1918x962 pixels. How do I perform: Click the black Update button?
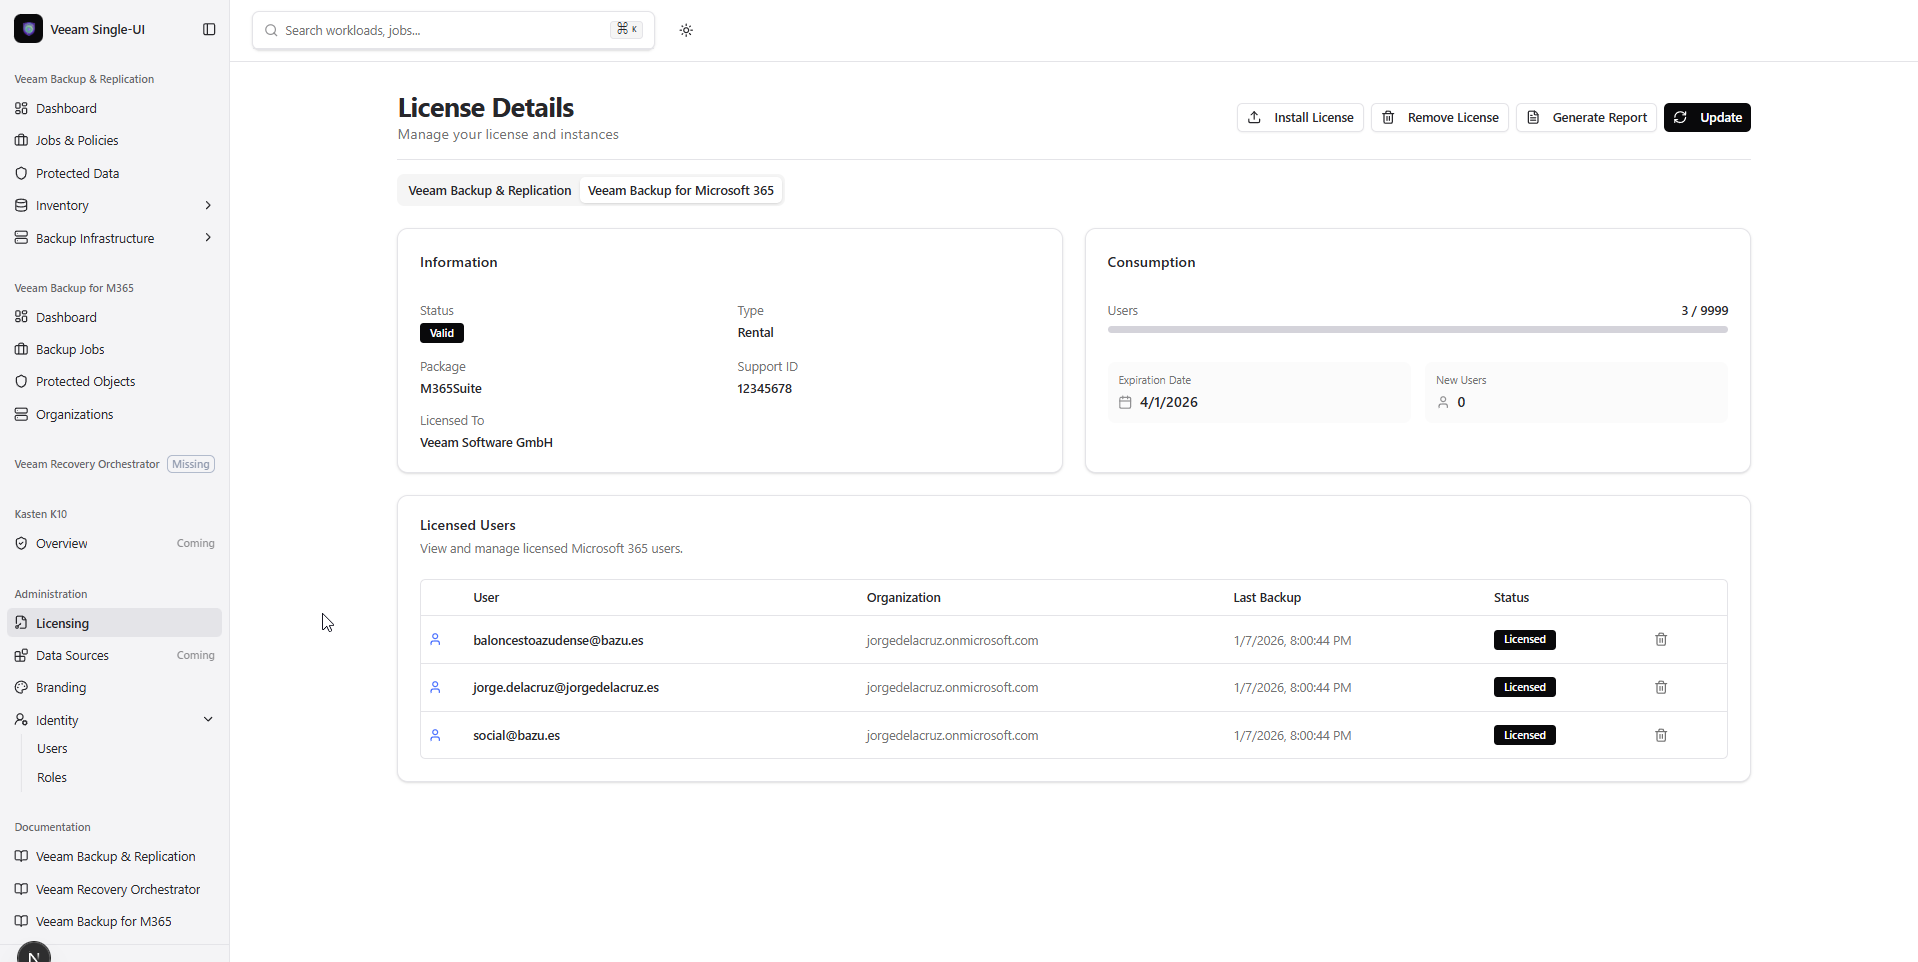point(1706,118)
